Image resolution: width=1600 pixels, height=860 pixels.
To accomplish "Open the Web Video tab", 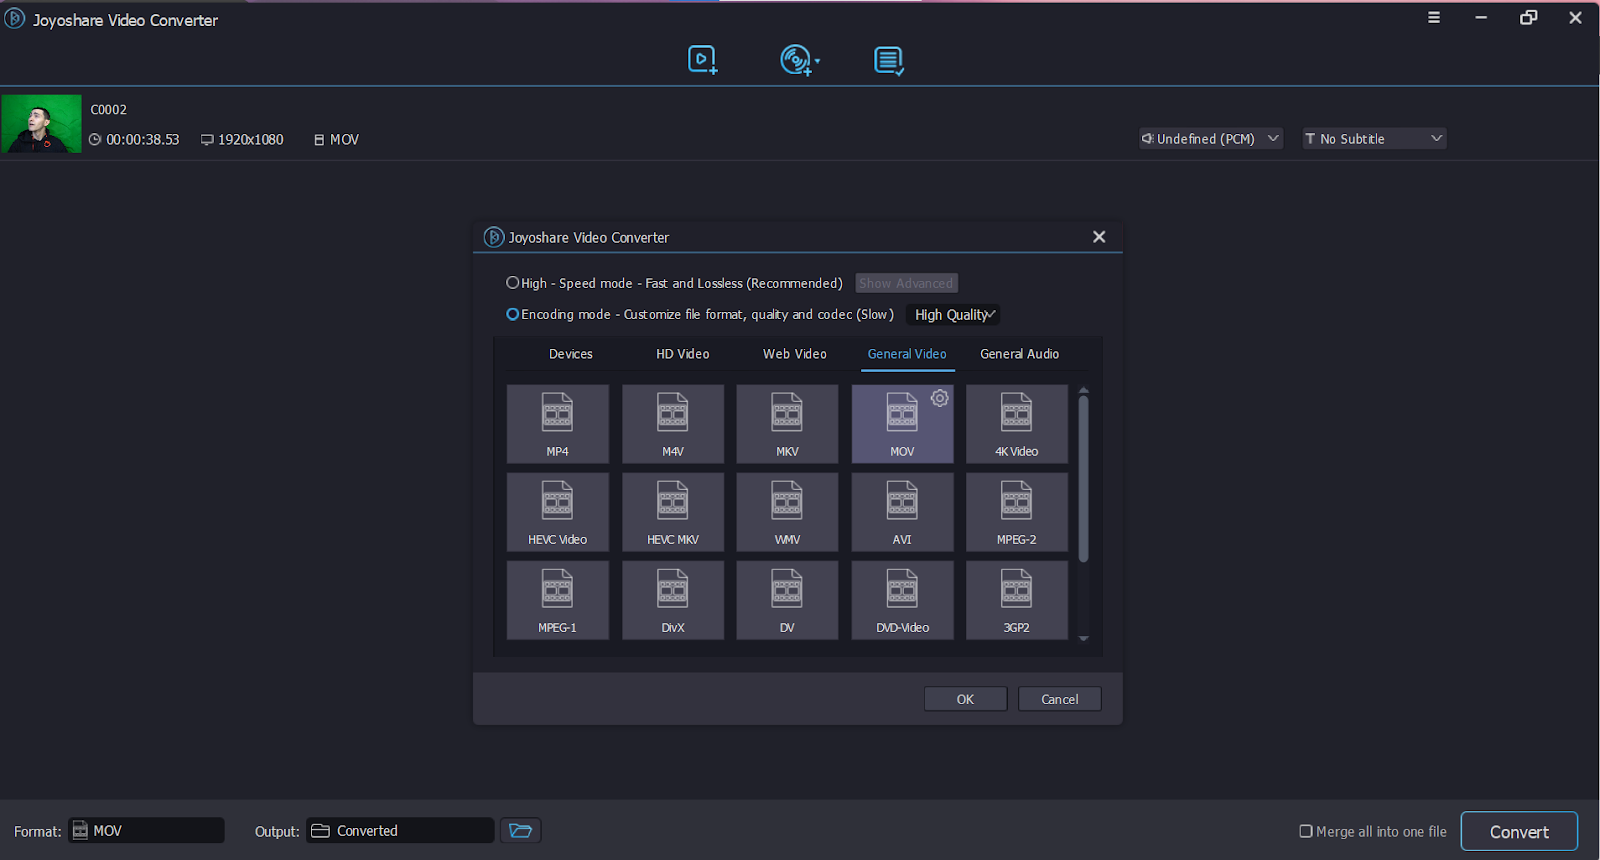I will coord(795,354).
